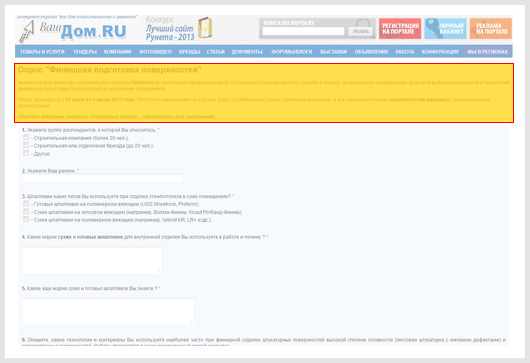
Task: Open Регистрация на портале red button
Action: (x=400, y=28)
